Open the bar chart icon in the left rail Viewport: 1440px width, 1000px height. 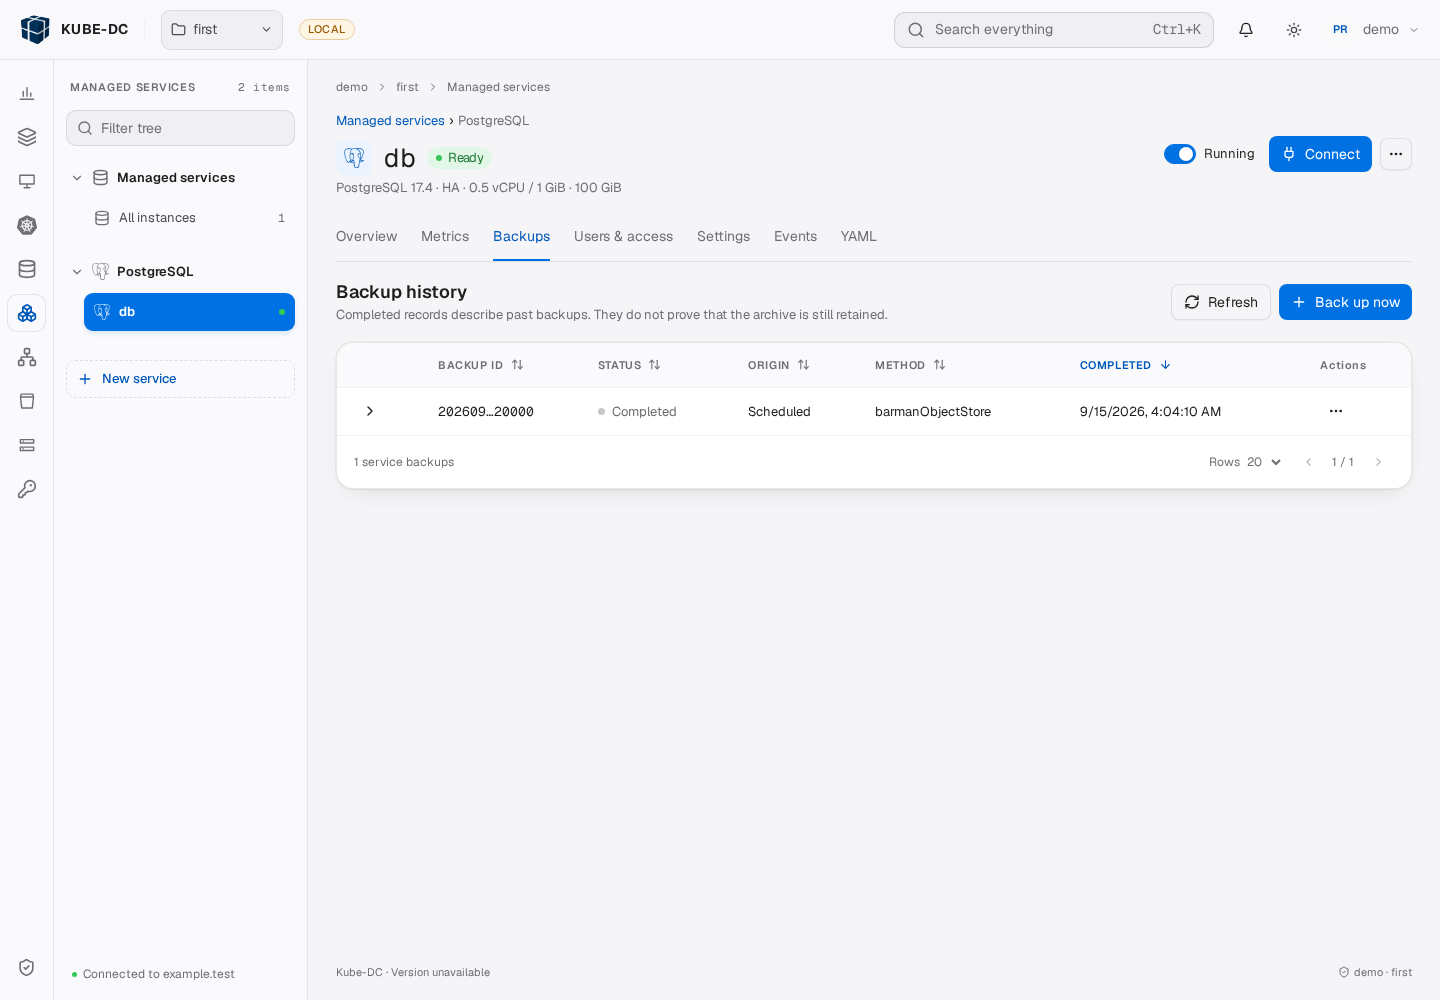tap(27, 93)
